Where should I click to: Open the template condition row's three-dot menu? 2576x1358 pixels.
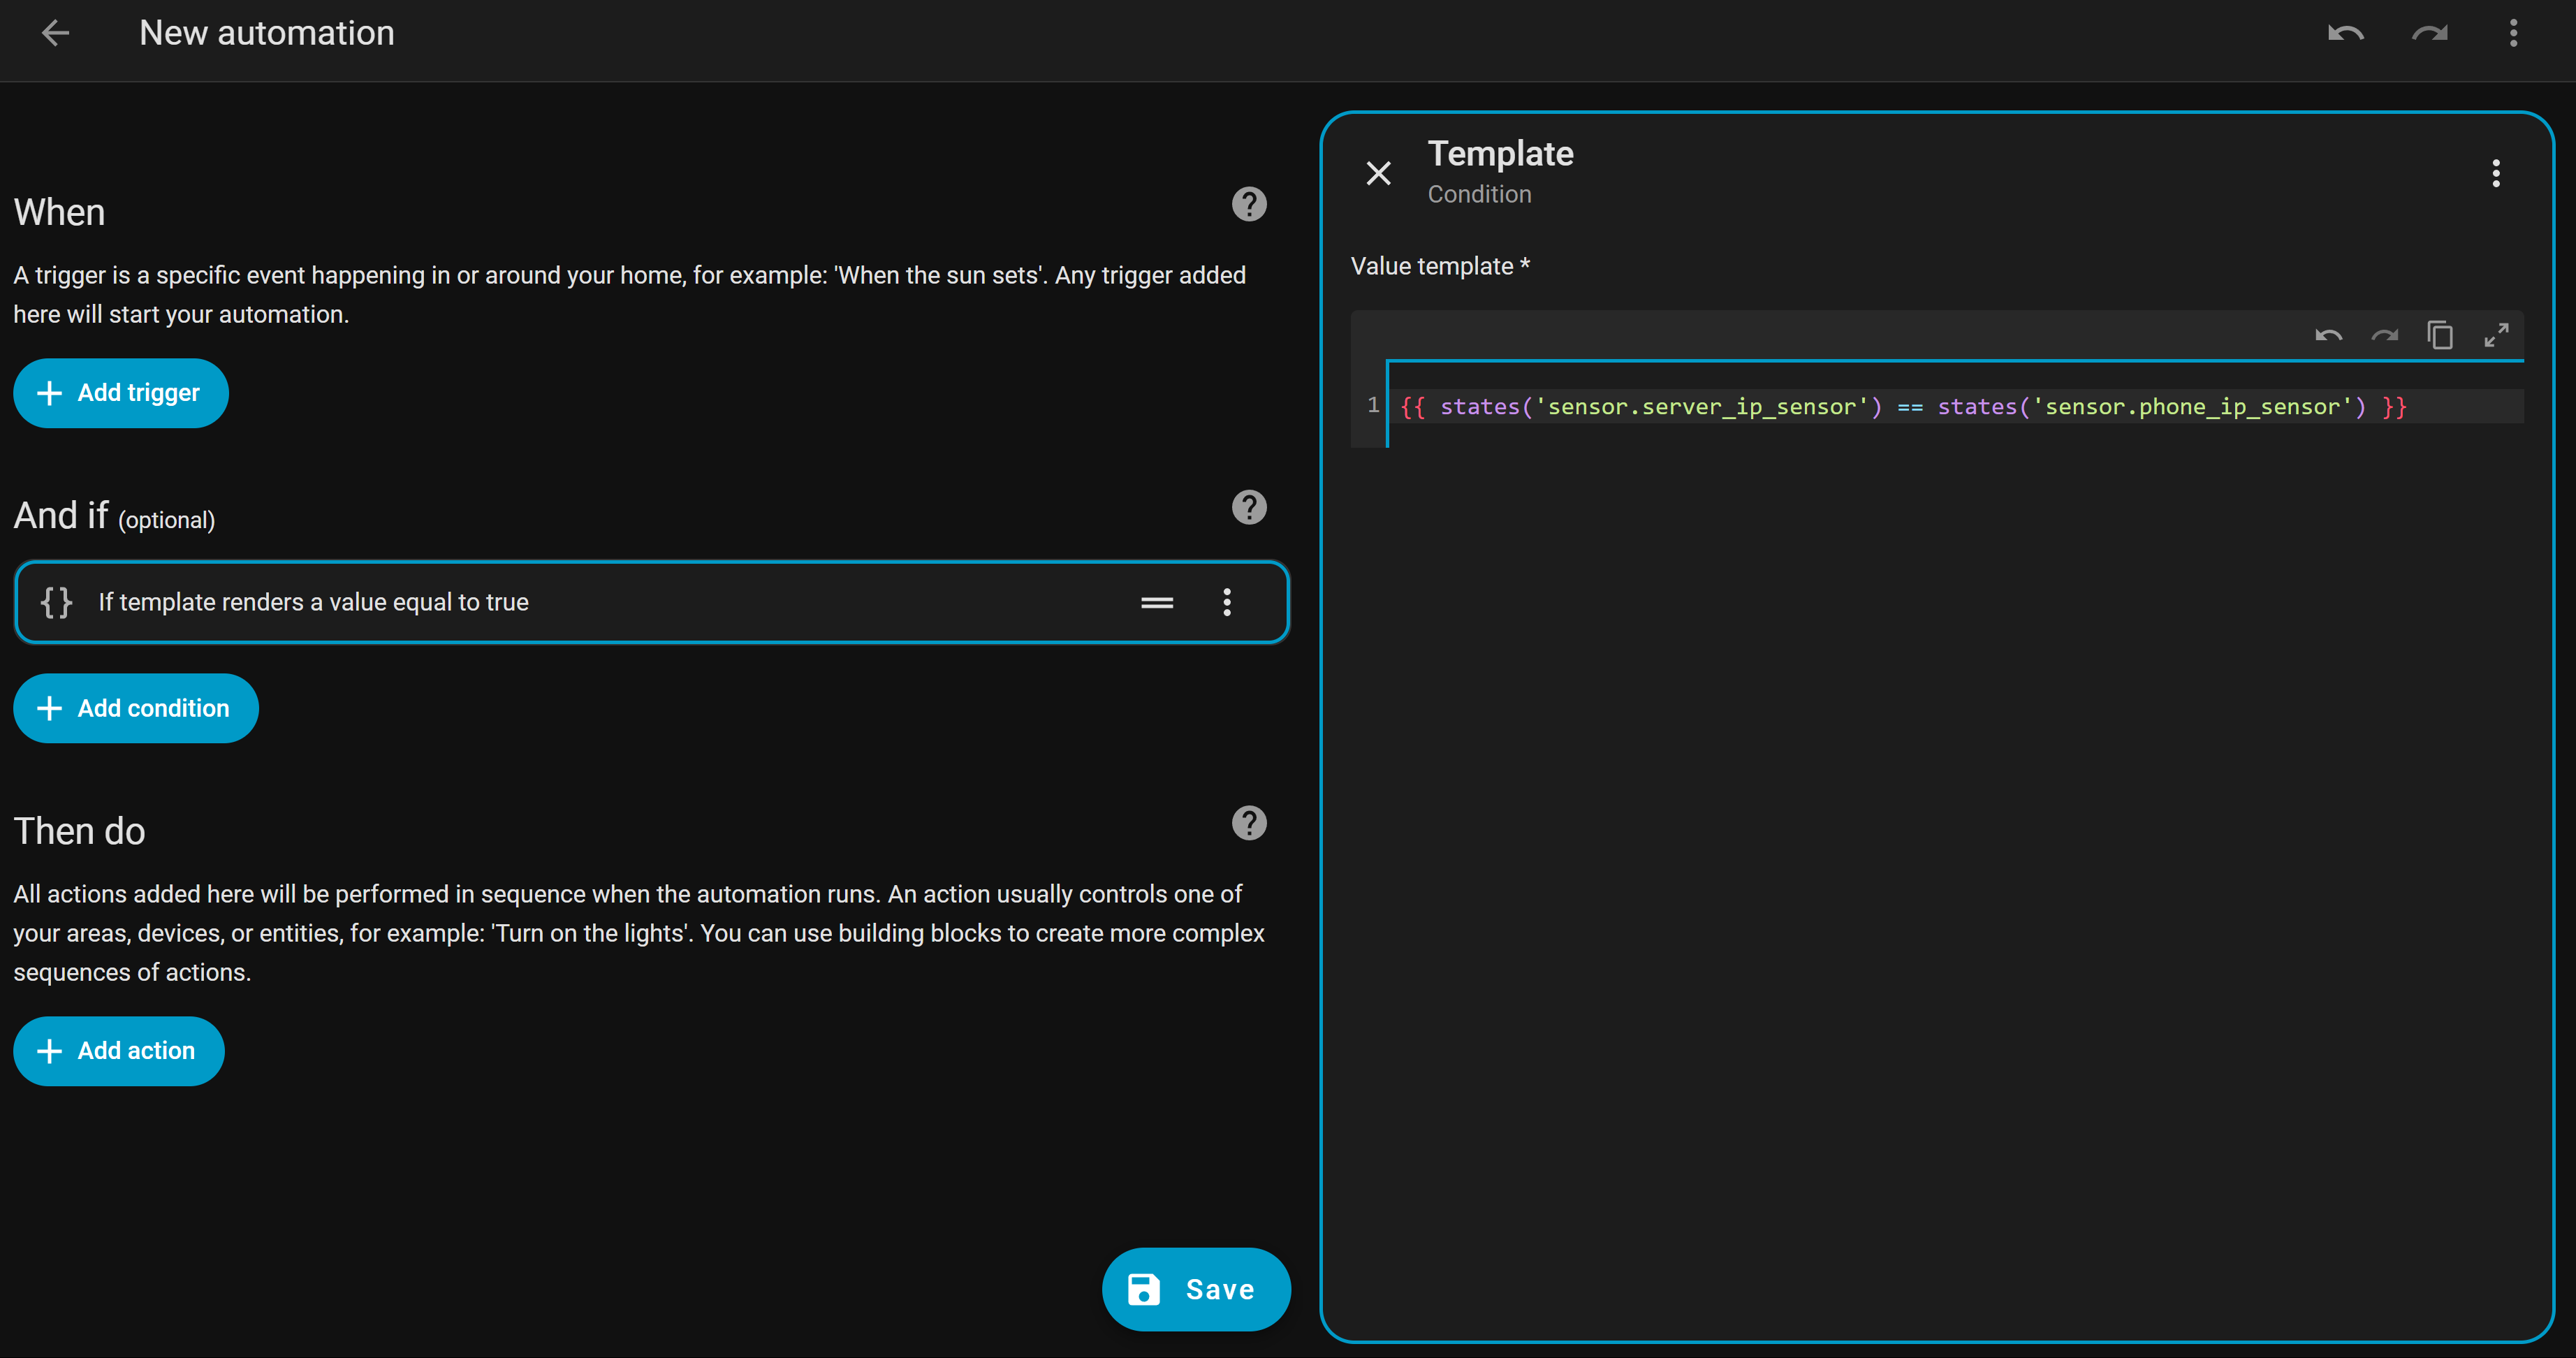point(1227,602)
